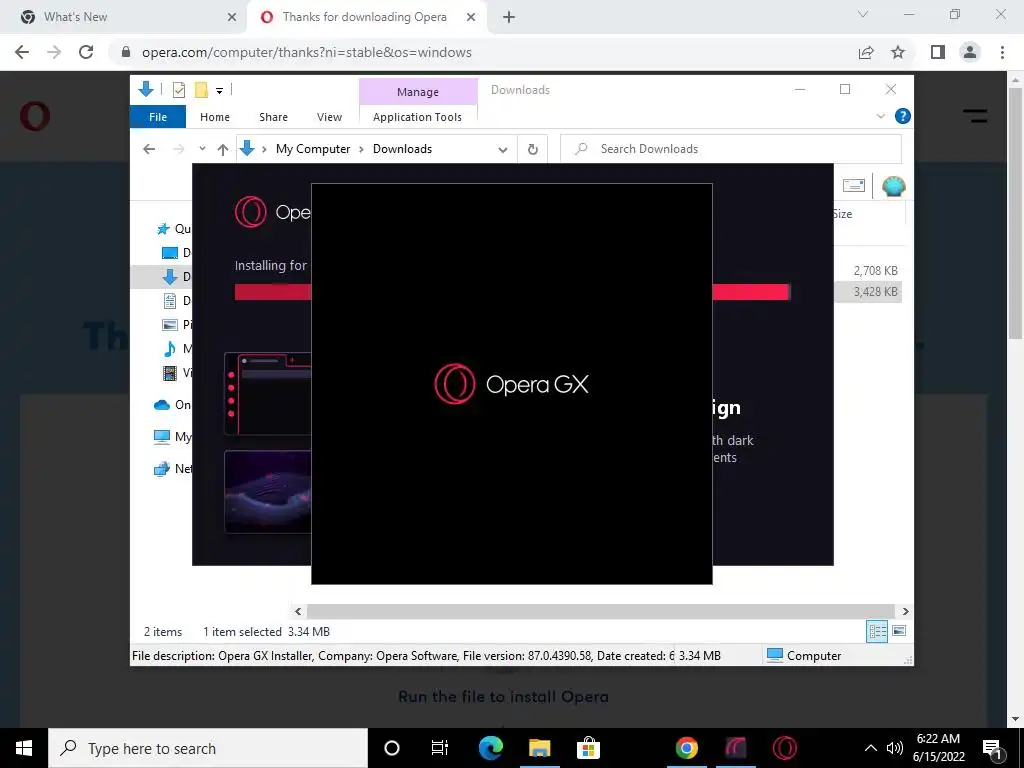This screenshot has height=768, width=1024.
Task: Open View ribbon tab in Explorer
Action: [329, 117]
